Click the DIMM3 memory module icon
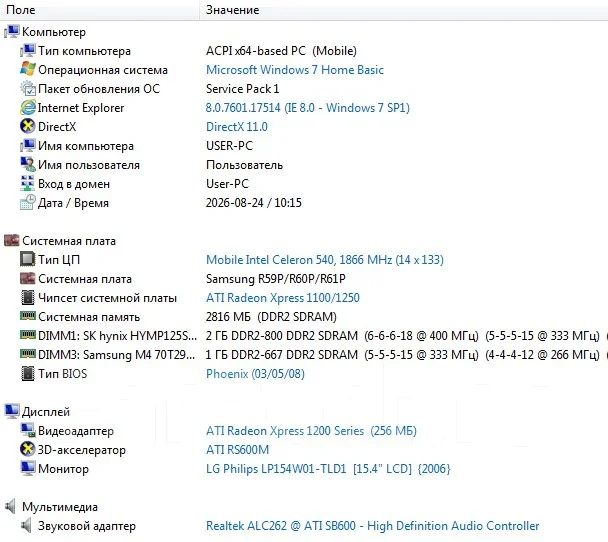This screenshot has height=542, width=608. pos(28,354)
